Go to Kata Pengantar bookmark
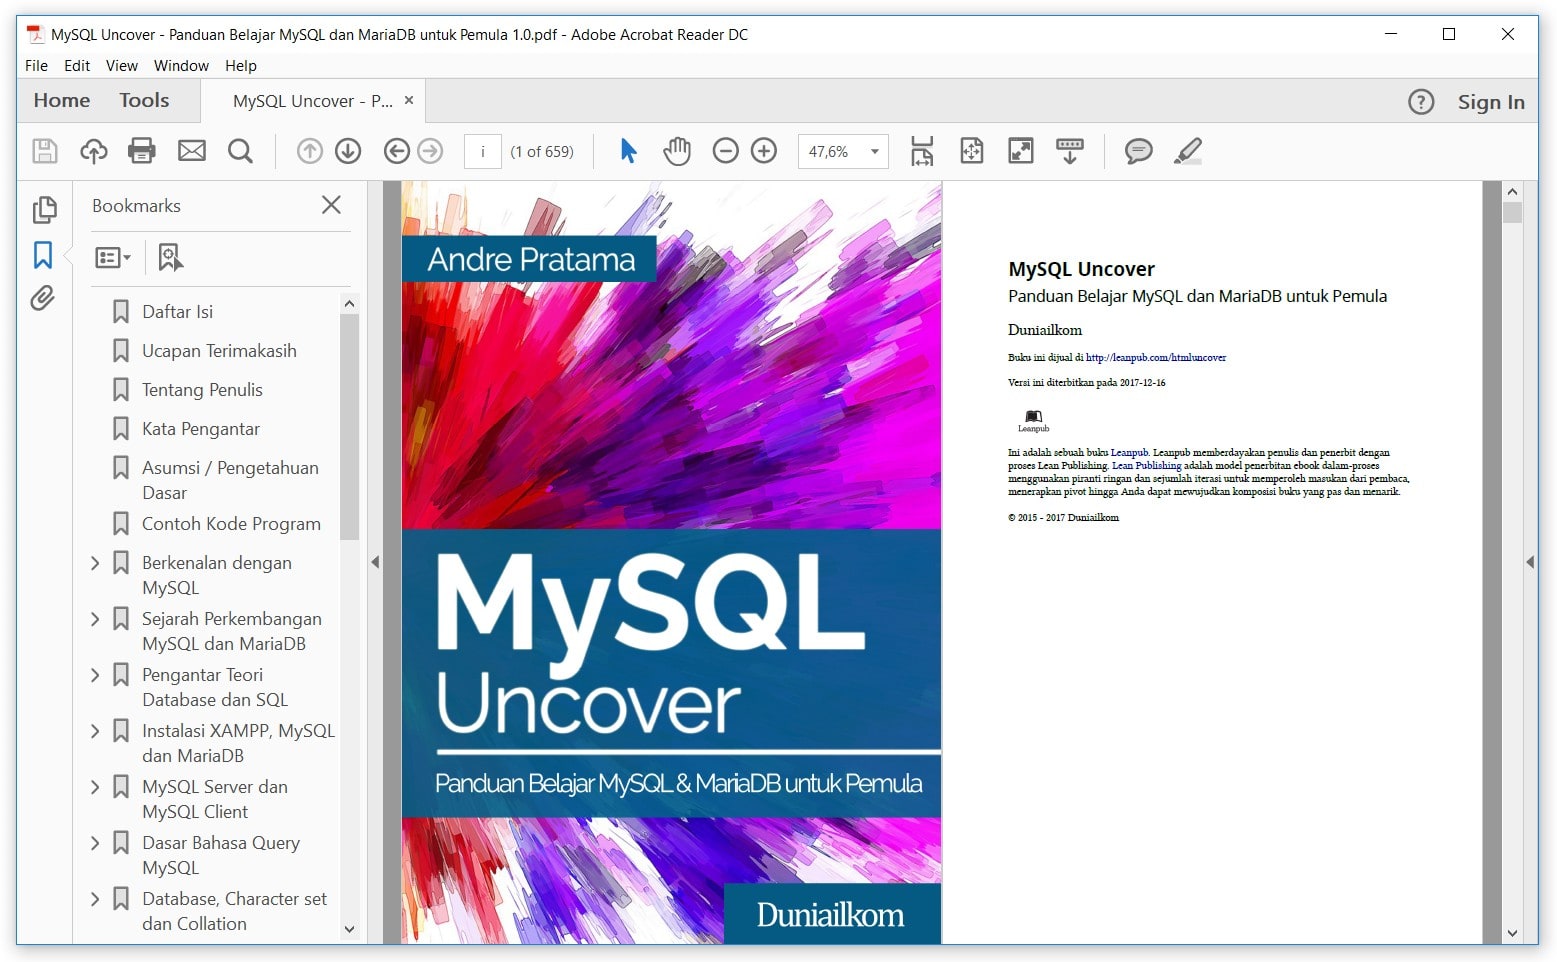Image resolution: width=1557 pixels, height=962 pixels. click(x=201, y=429)
